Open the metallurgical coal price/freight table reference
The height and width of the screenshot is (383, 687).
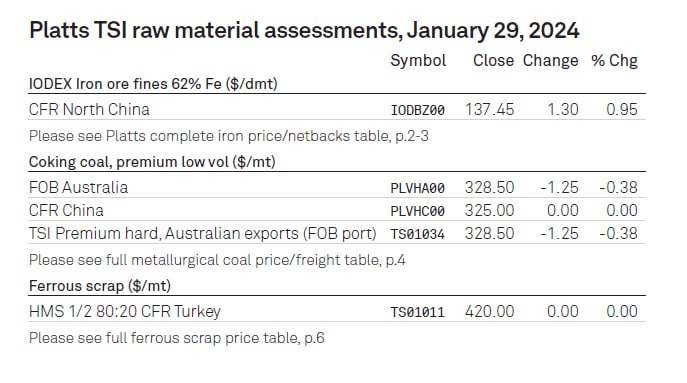pyautogui.click(x=217, y=260)
